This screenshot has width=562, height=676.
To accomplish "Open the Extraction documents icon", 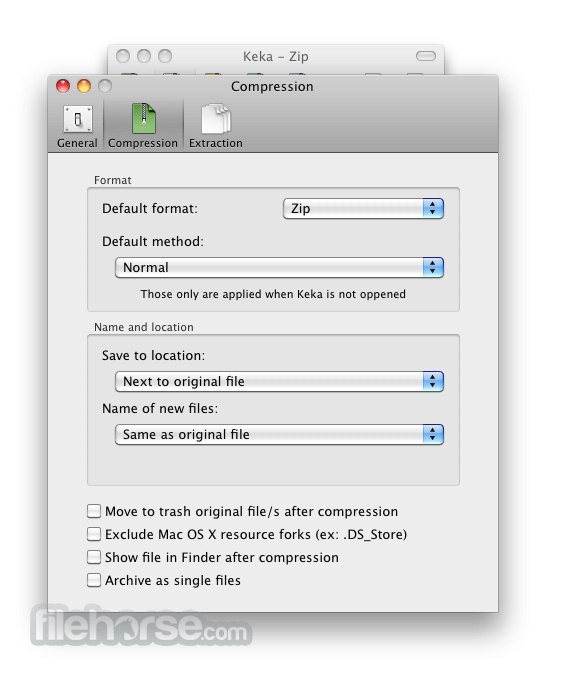I will click(216, 119).
